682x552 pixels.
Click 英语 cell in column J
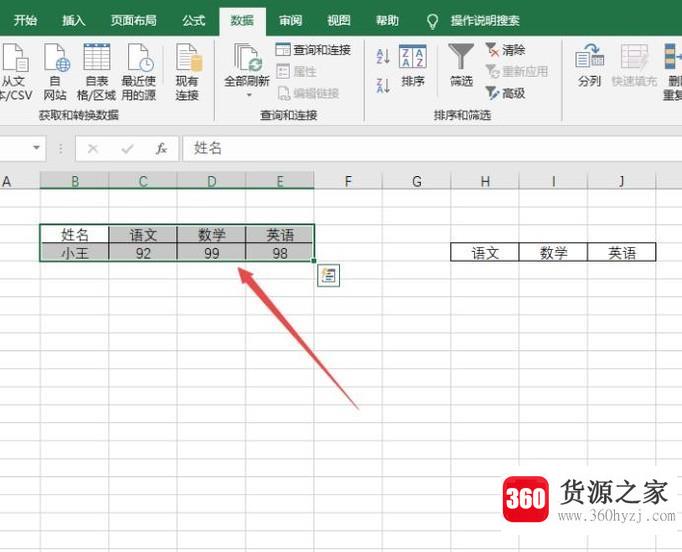pos(622,252)
